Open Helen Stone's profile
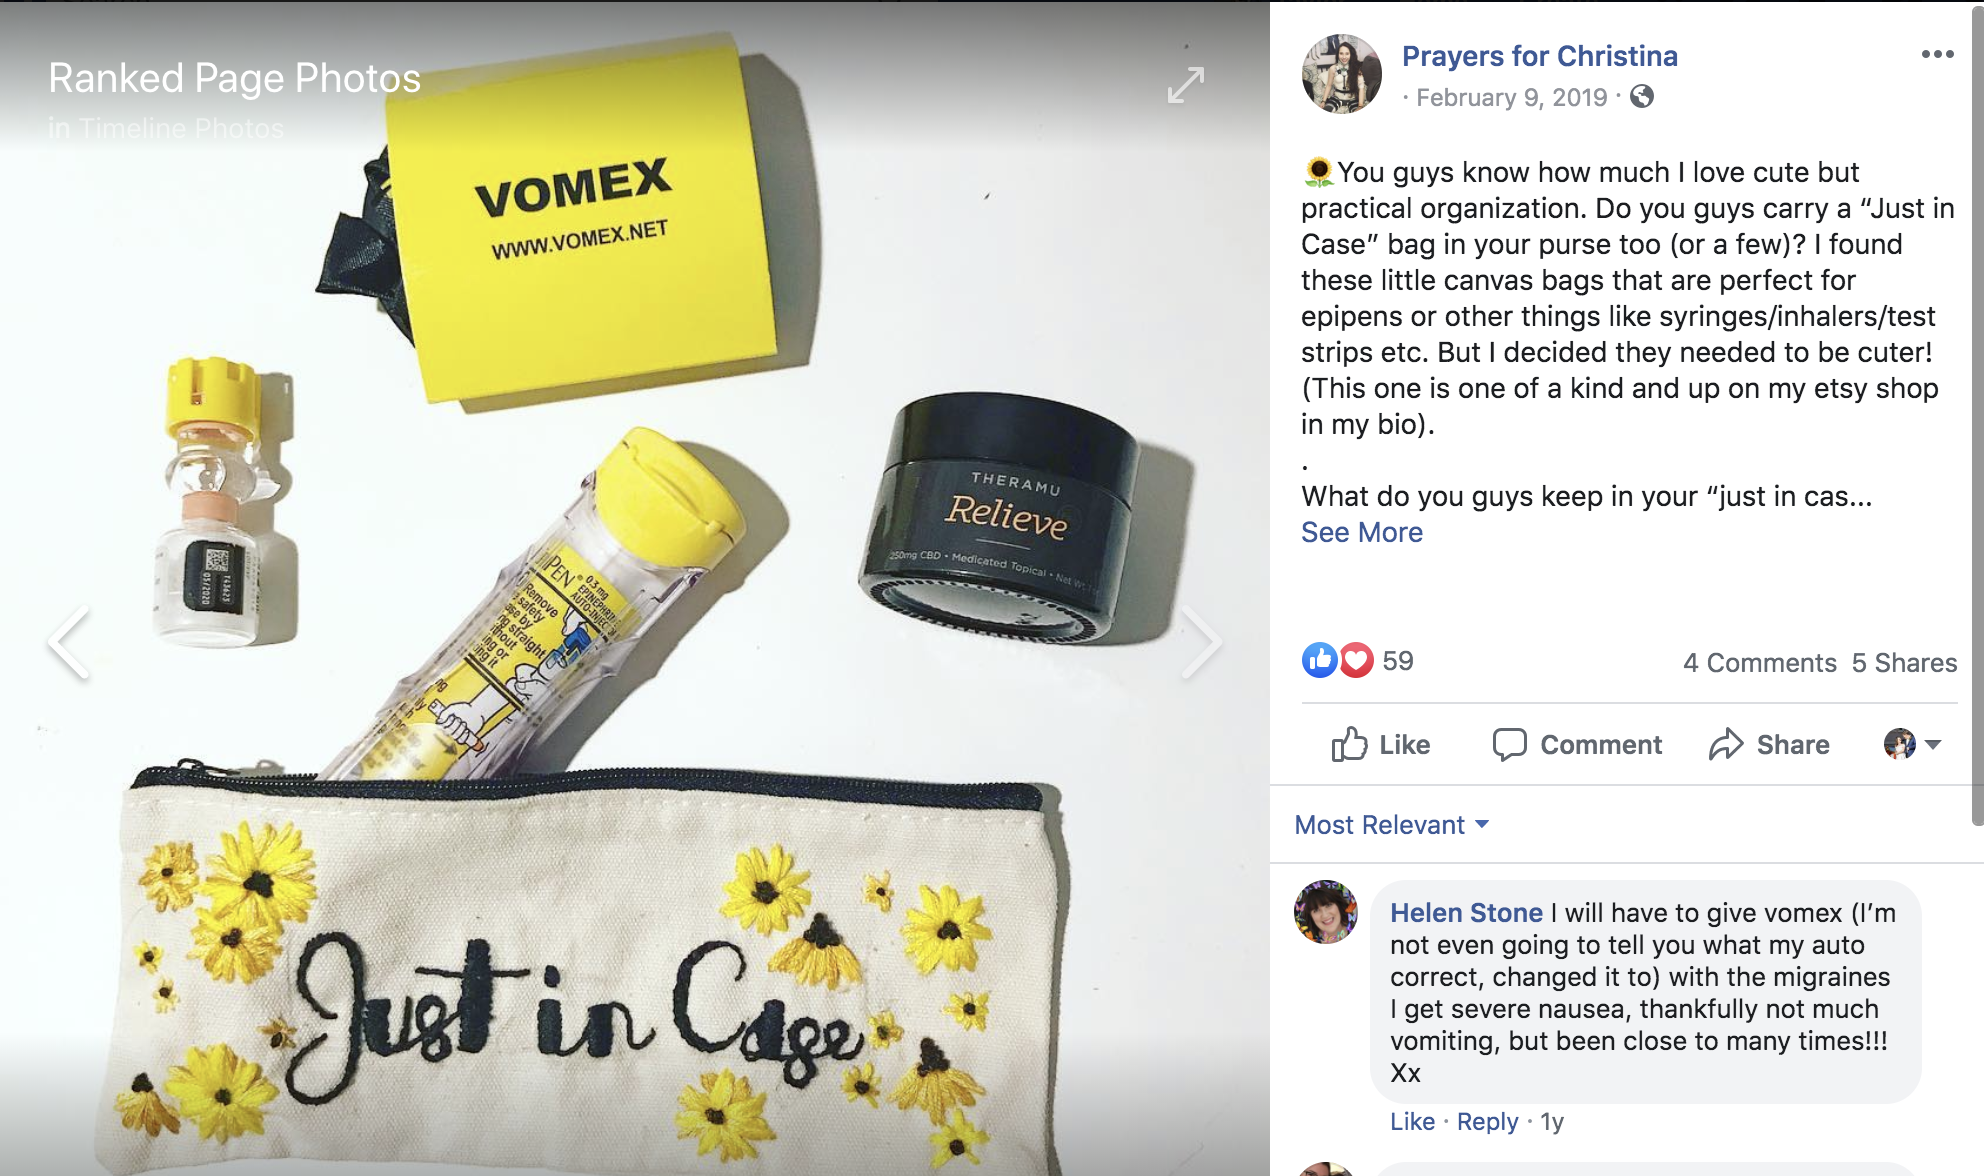 1466,913
